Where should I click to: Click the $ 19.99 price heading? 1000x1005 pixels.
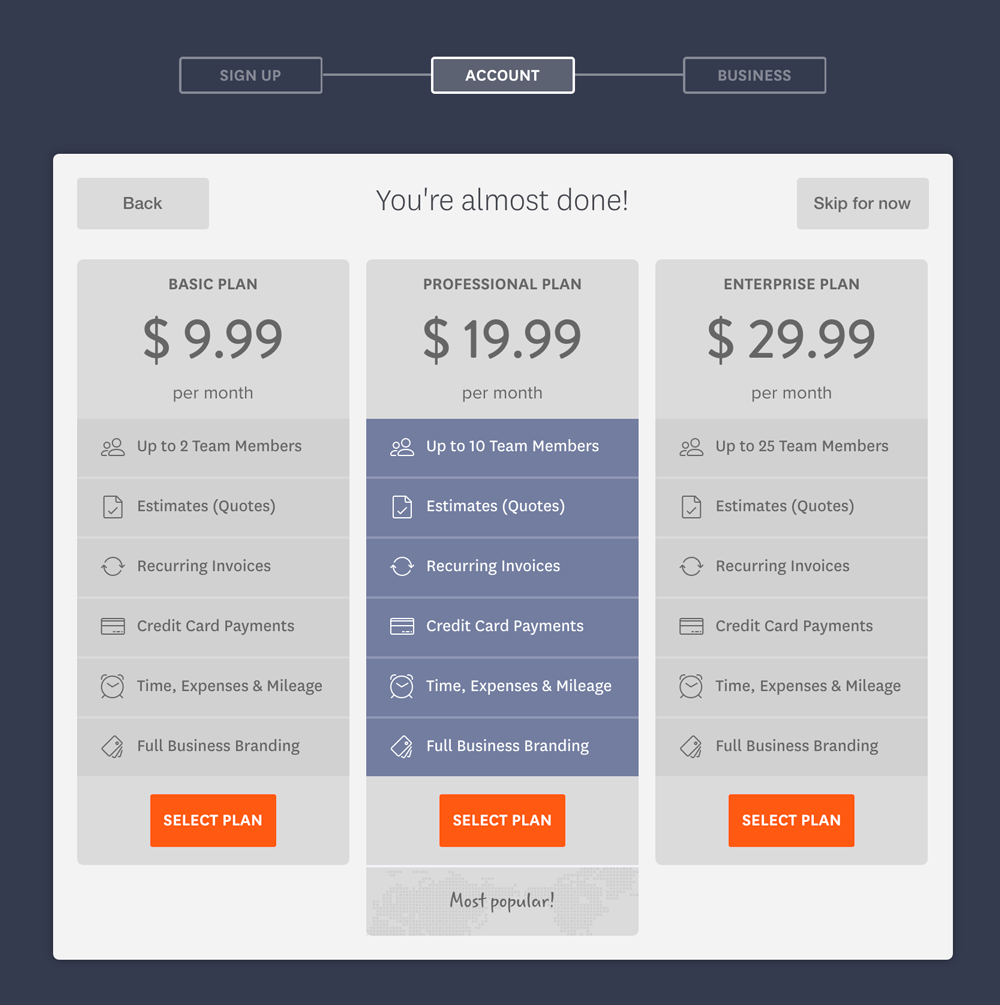coord(502,338)
